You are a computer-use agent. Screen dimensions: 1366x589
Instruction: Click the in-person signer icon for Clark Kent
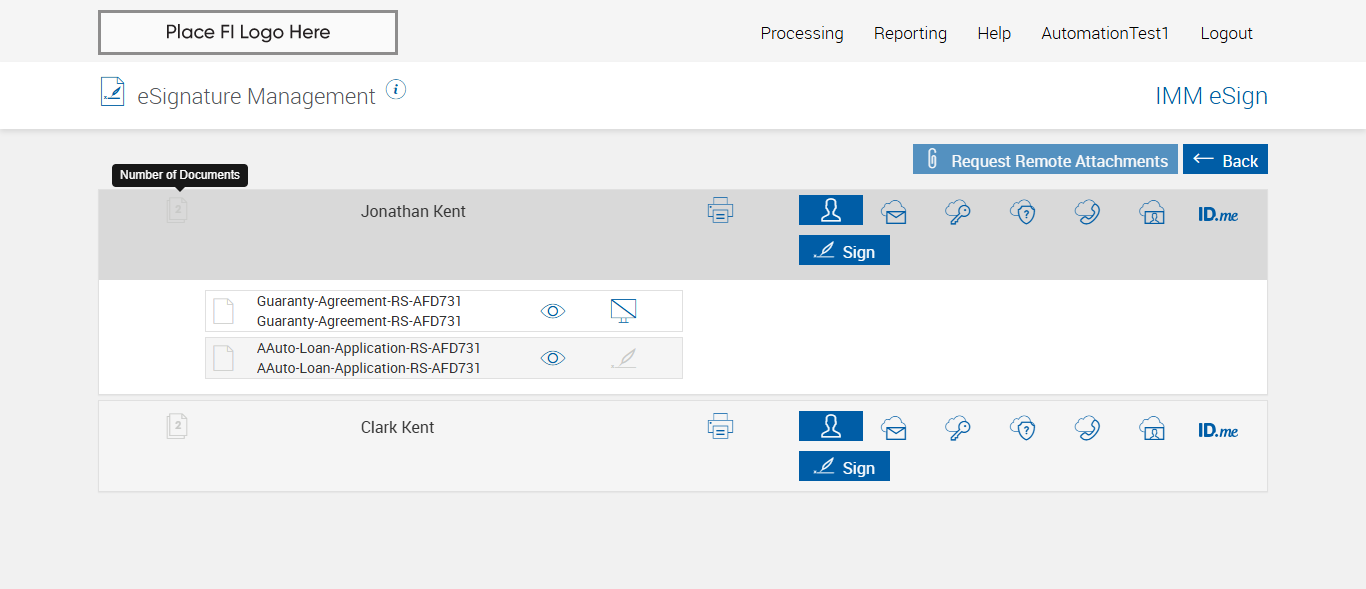point(830,426)
